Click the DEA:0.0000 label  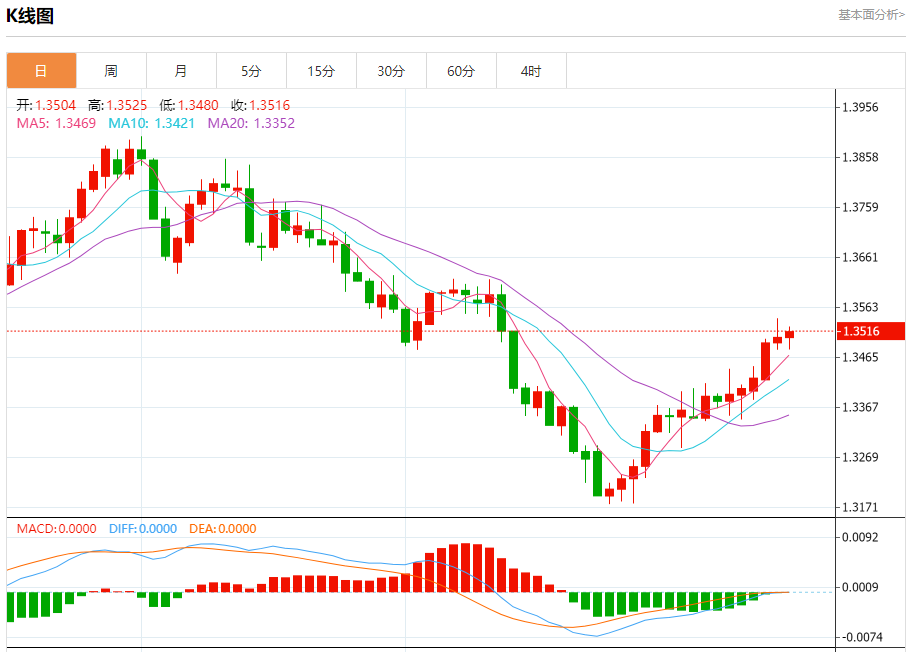(223, 528)
